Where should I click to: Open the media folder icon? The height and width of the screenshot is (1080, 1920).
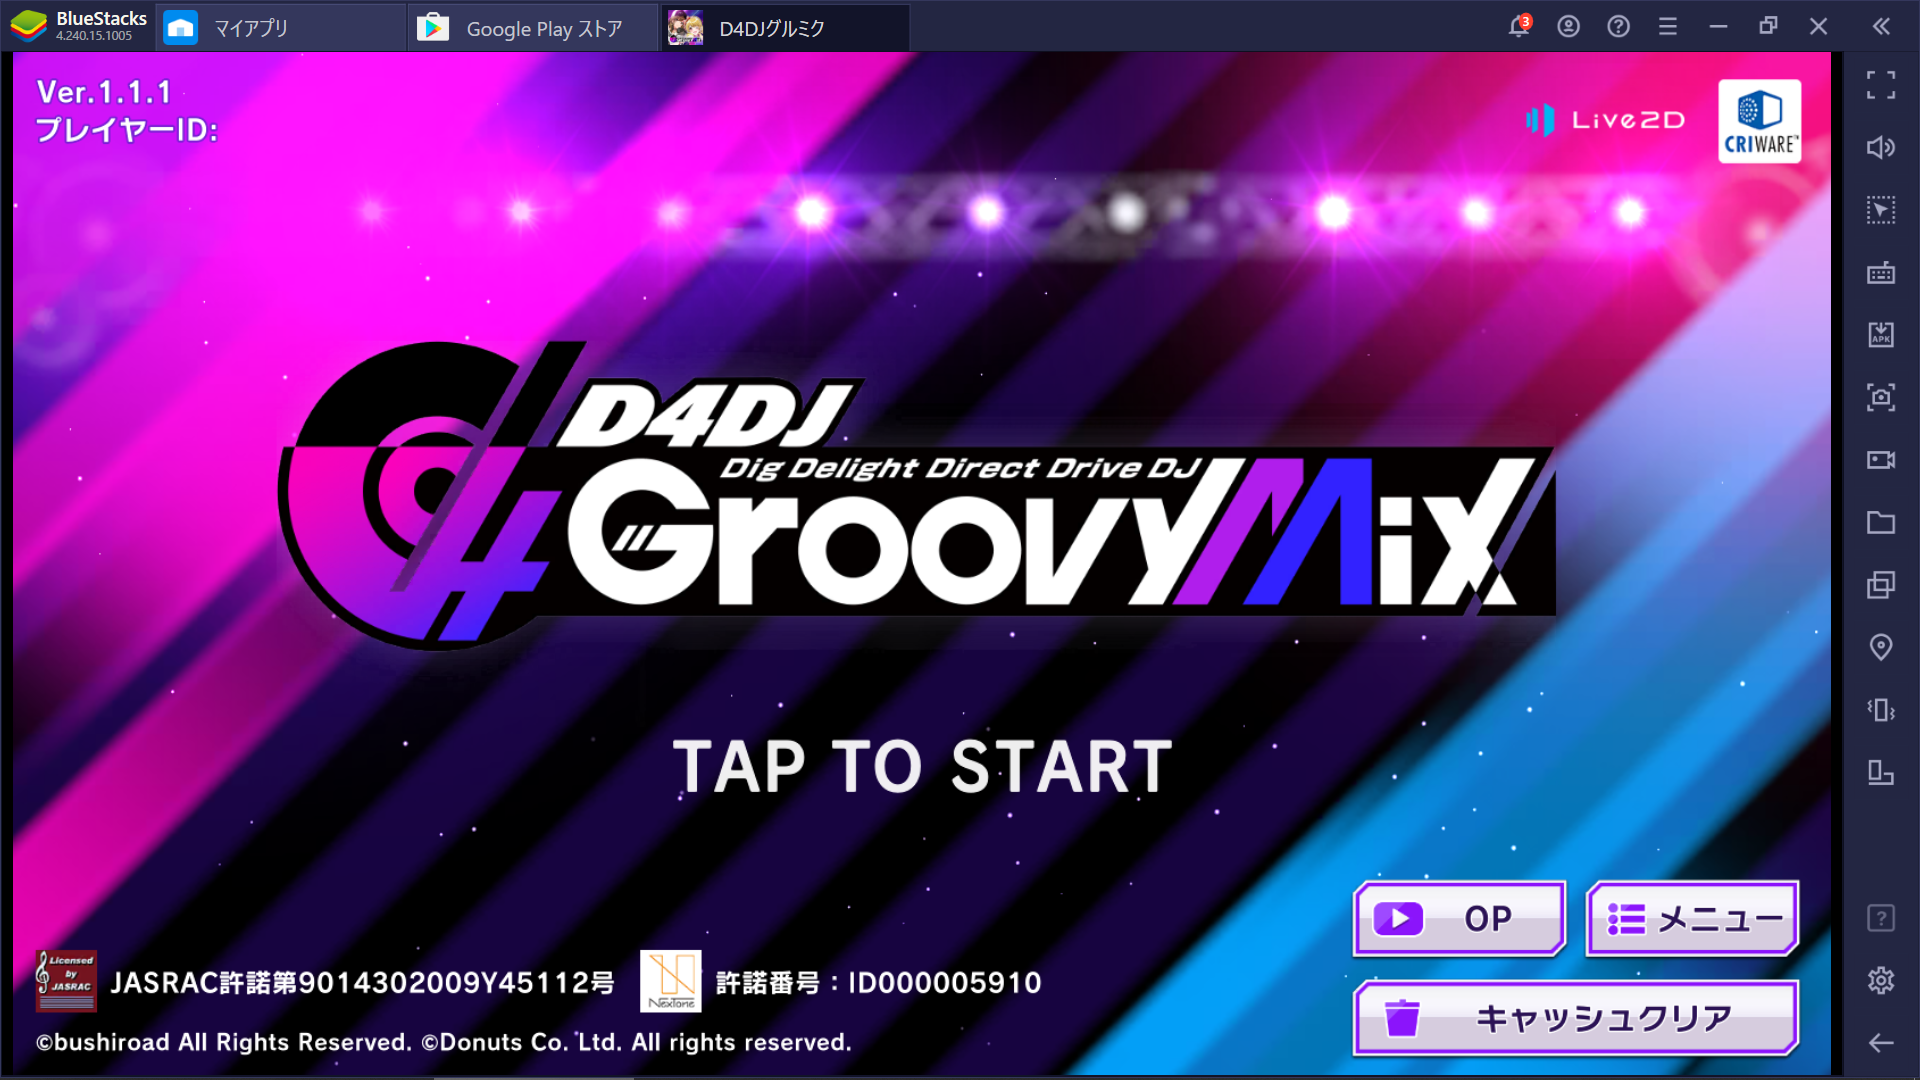click(x=1881, y=522)
